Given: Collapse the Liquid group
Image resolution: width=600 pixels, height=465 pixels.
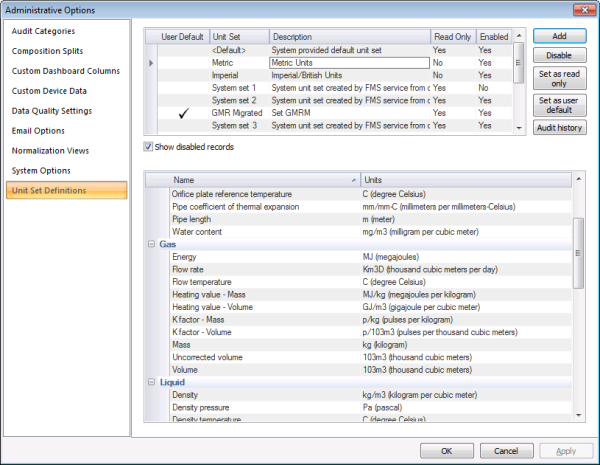Looking at the screenshot, I should [x=152, y=382].
